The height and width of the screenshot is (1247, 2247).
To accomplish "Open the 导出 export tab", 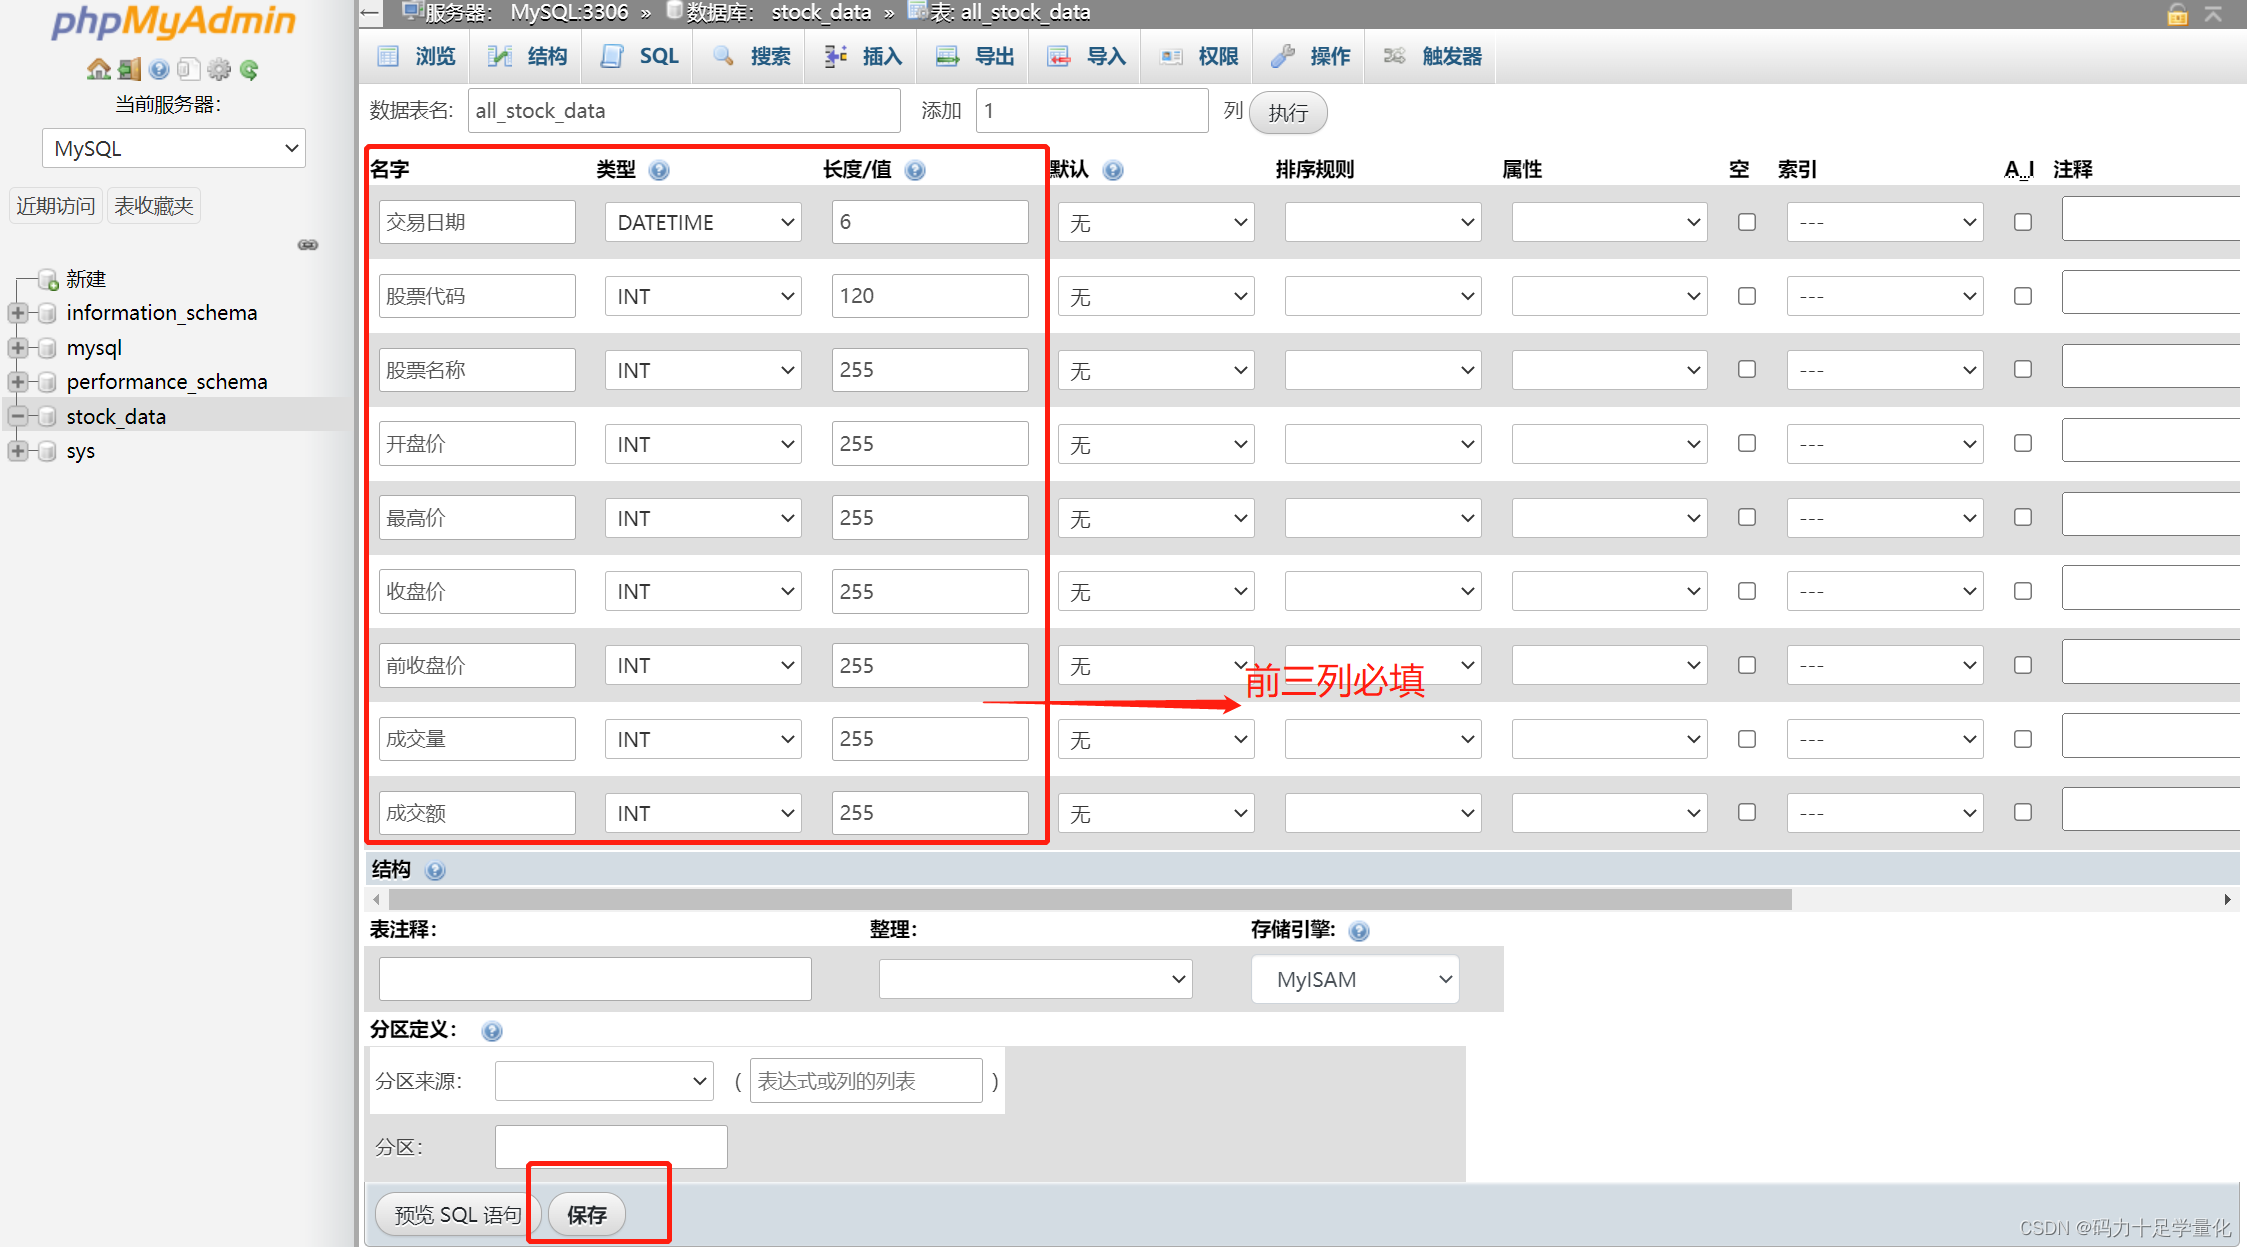I will [x=975, y=56].
